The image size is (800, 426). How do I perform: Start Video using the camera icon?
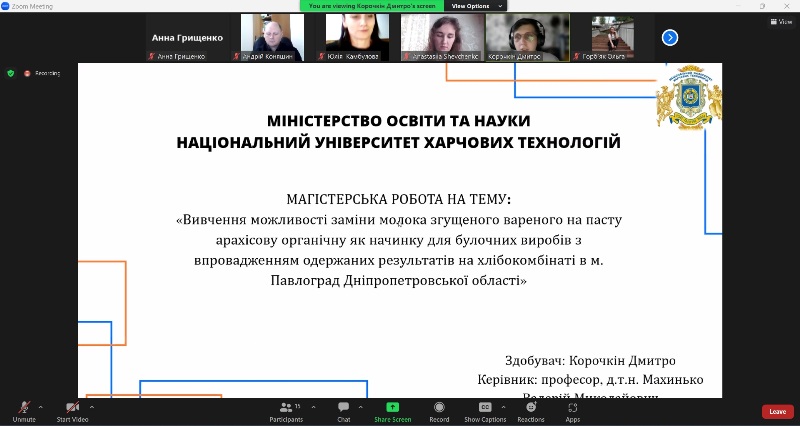pos(72,407)
